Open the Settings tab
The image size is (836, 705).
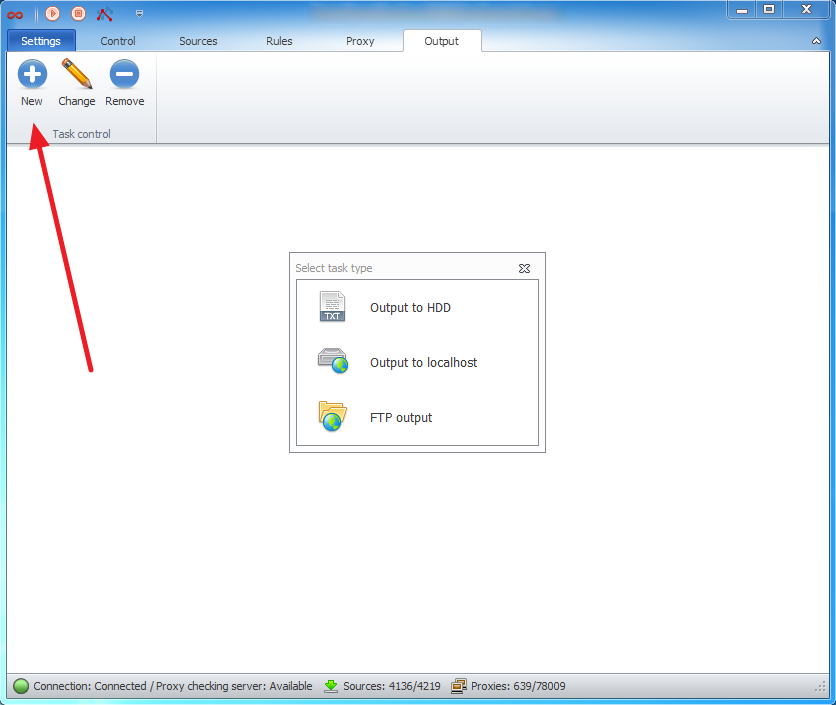coord(41,41)
